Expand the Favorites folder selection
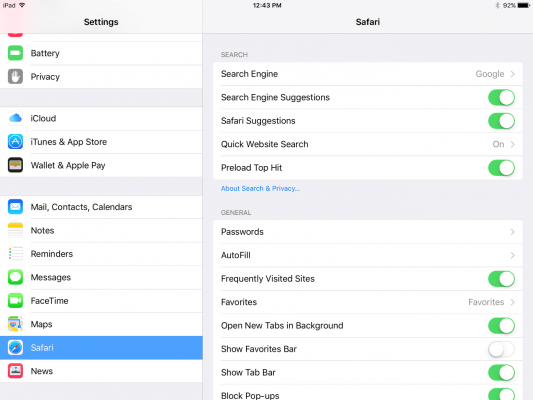The width and height of the screenshot is (533, 400). 368,302
